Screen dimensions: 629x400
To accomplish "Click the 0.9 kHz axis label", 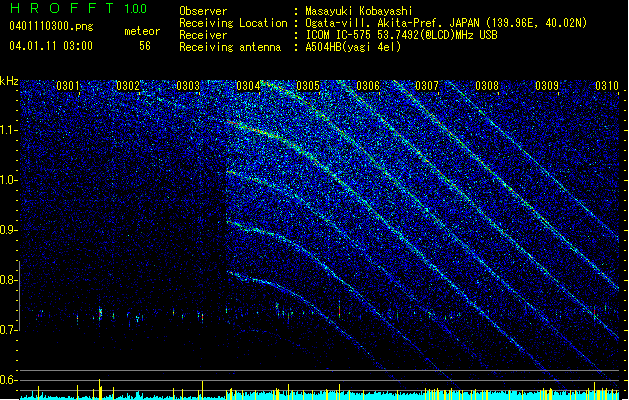I will [x=9, y=230].
